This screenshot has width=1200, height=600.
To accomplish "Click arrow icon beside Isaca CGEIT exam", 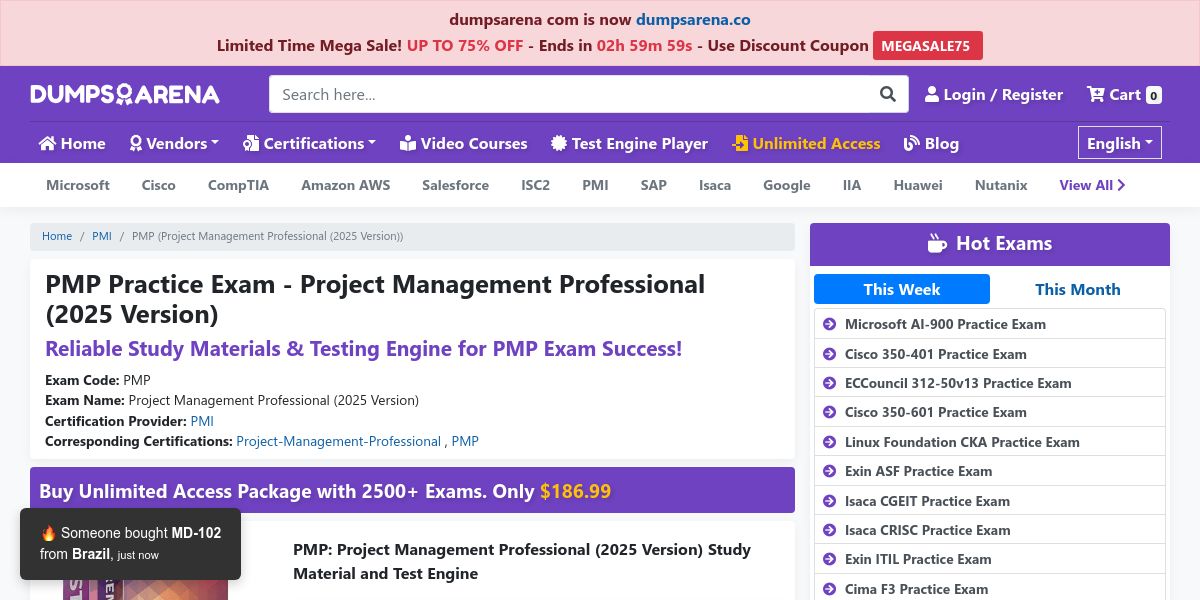I will 829,501.
